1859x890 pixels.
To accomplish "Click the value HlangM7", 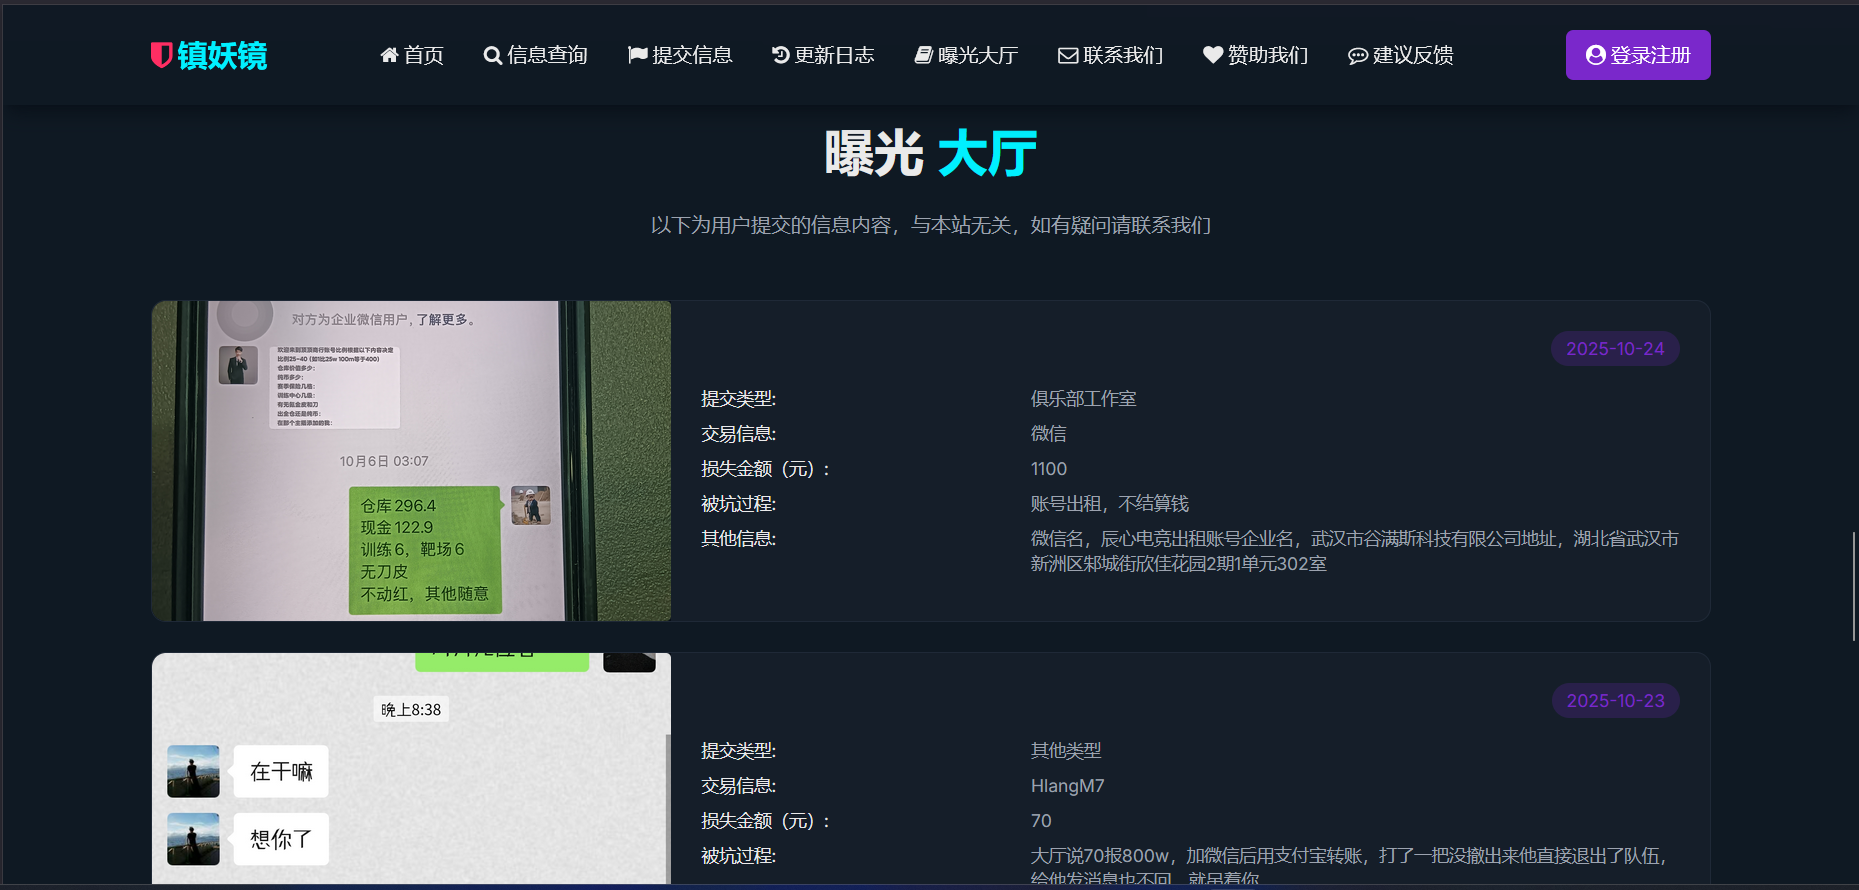I will pyautogui.click(x=1067, y=786).
